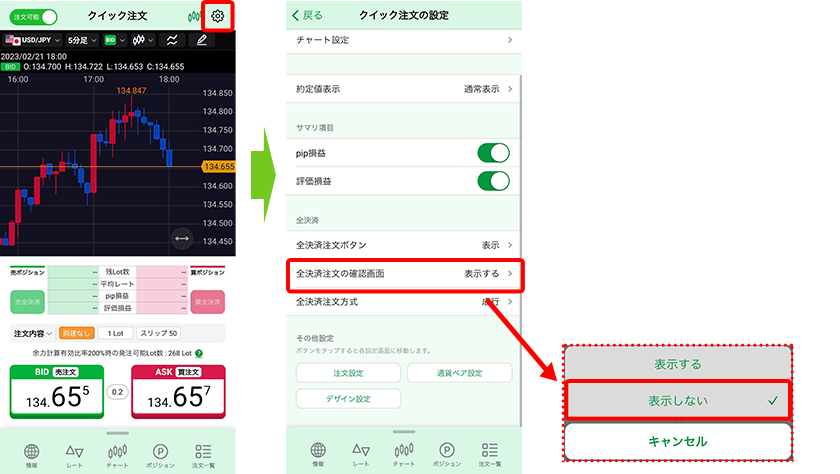The width and height of the screenshot is (840, 474).
Task: Tap the 1 Lot quantity field
Action: (116, 333)
